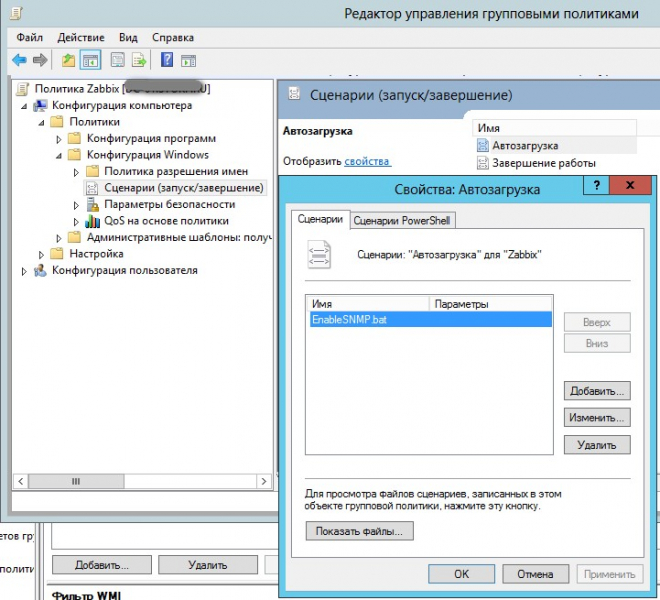Click the Back arrow in the toolbar
Image resolution: width=660 pixels, height=600 pixels.
(x=19, y=60)
